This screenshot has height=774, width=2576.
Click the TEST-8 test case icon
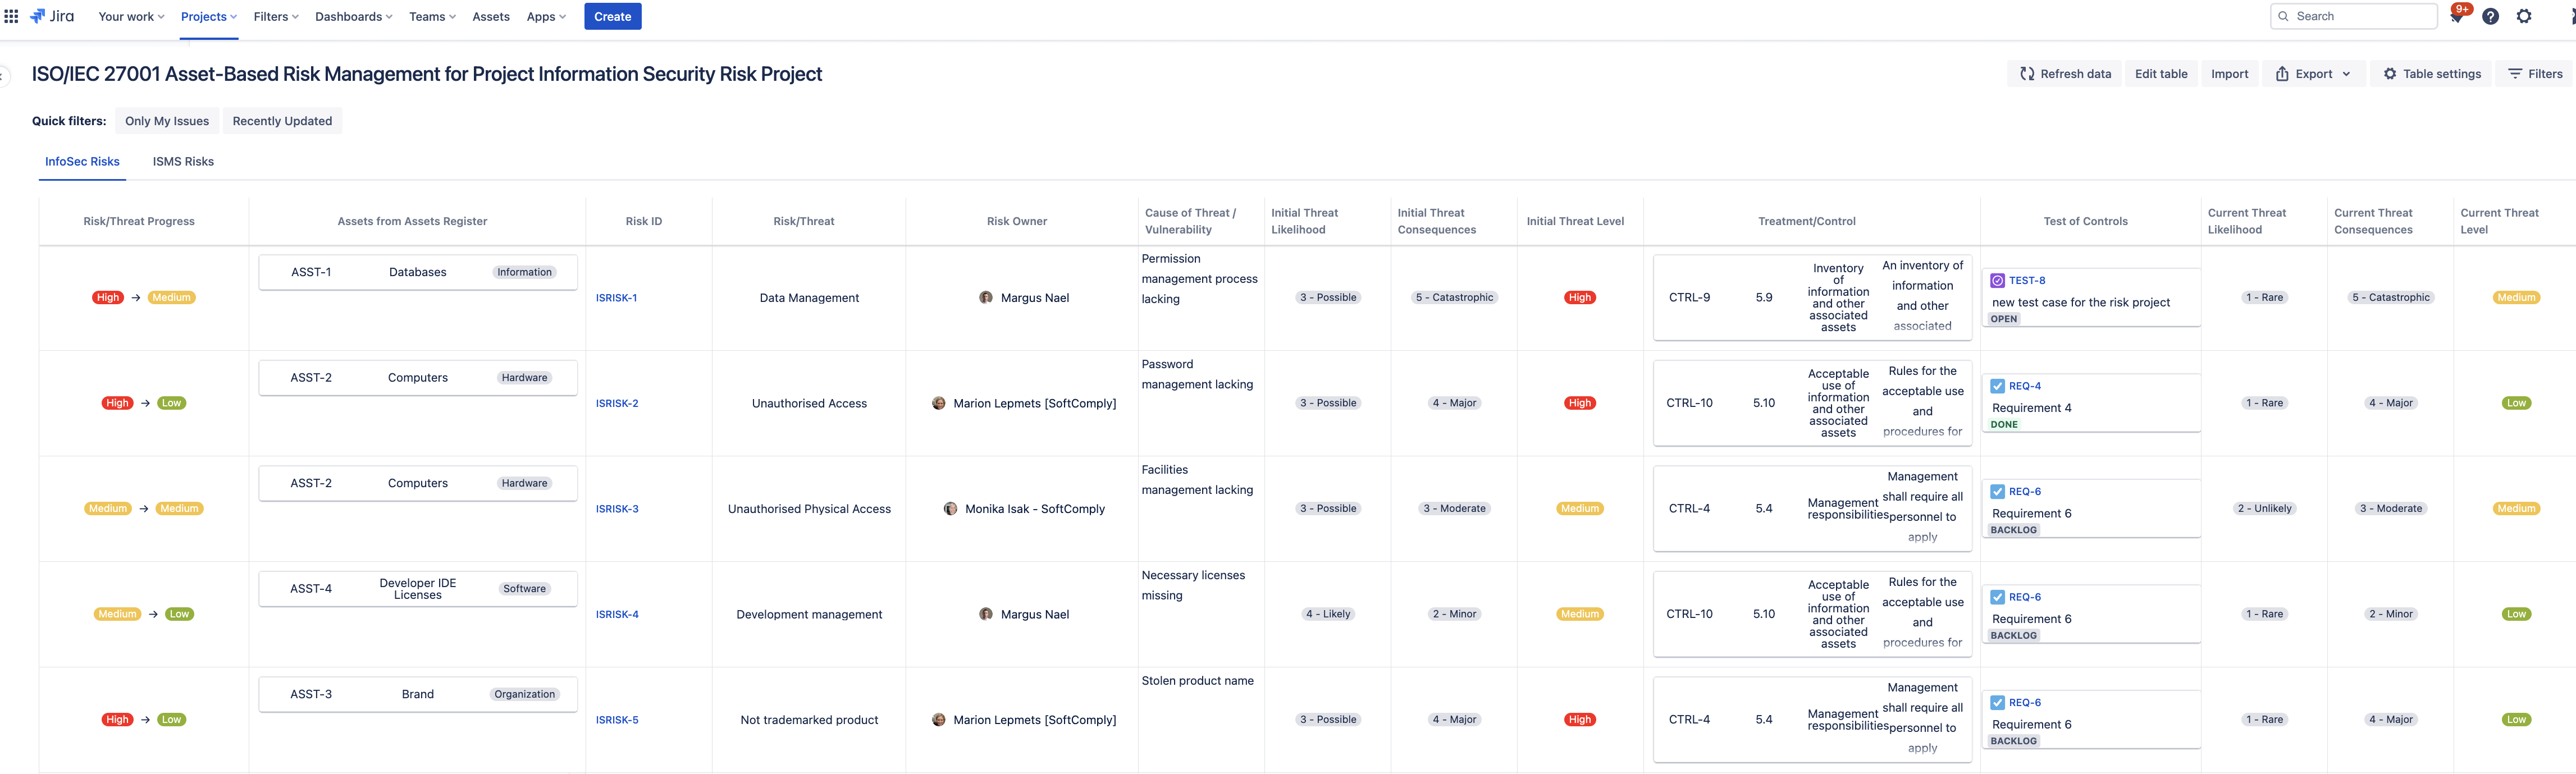pyautogui.click(x=1997, y=281)
